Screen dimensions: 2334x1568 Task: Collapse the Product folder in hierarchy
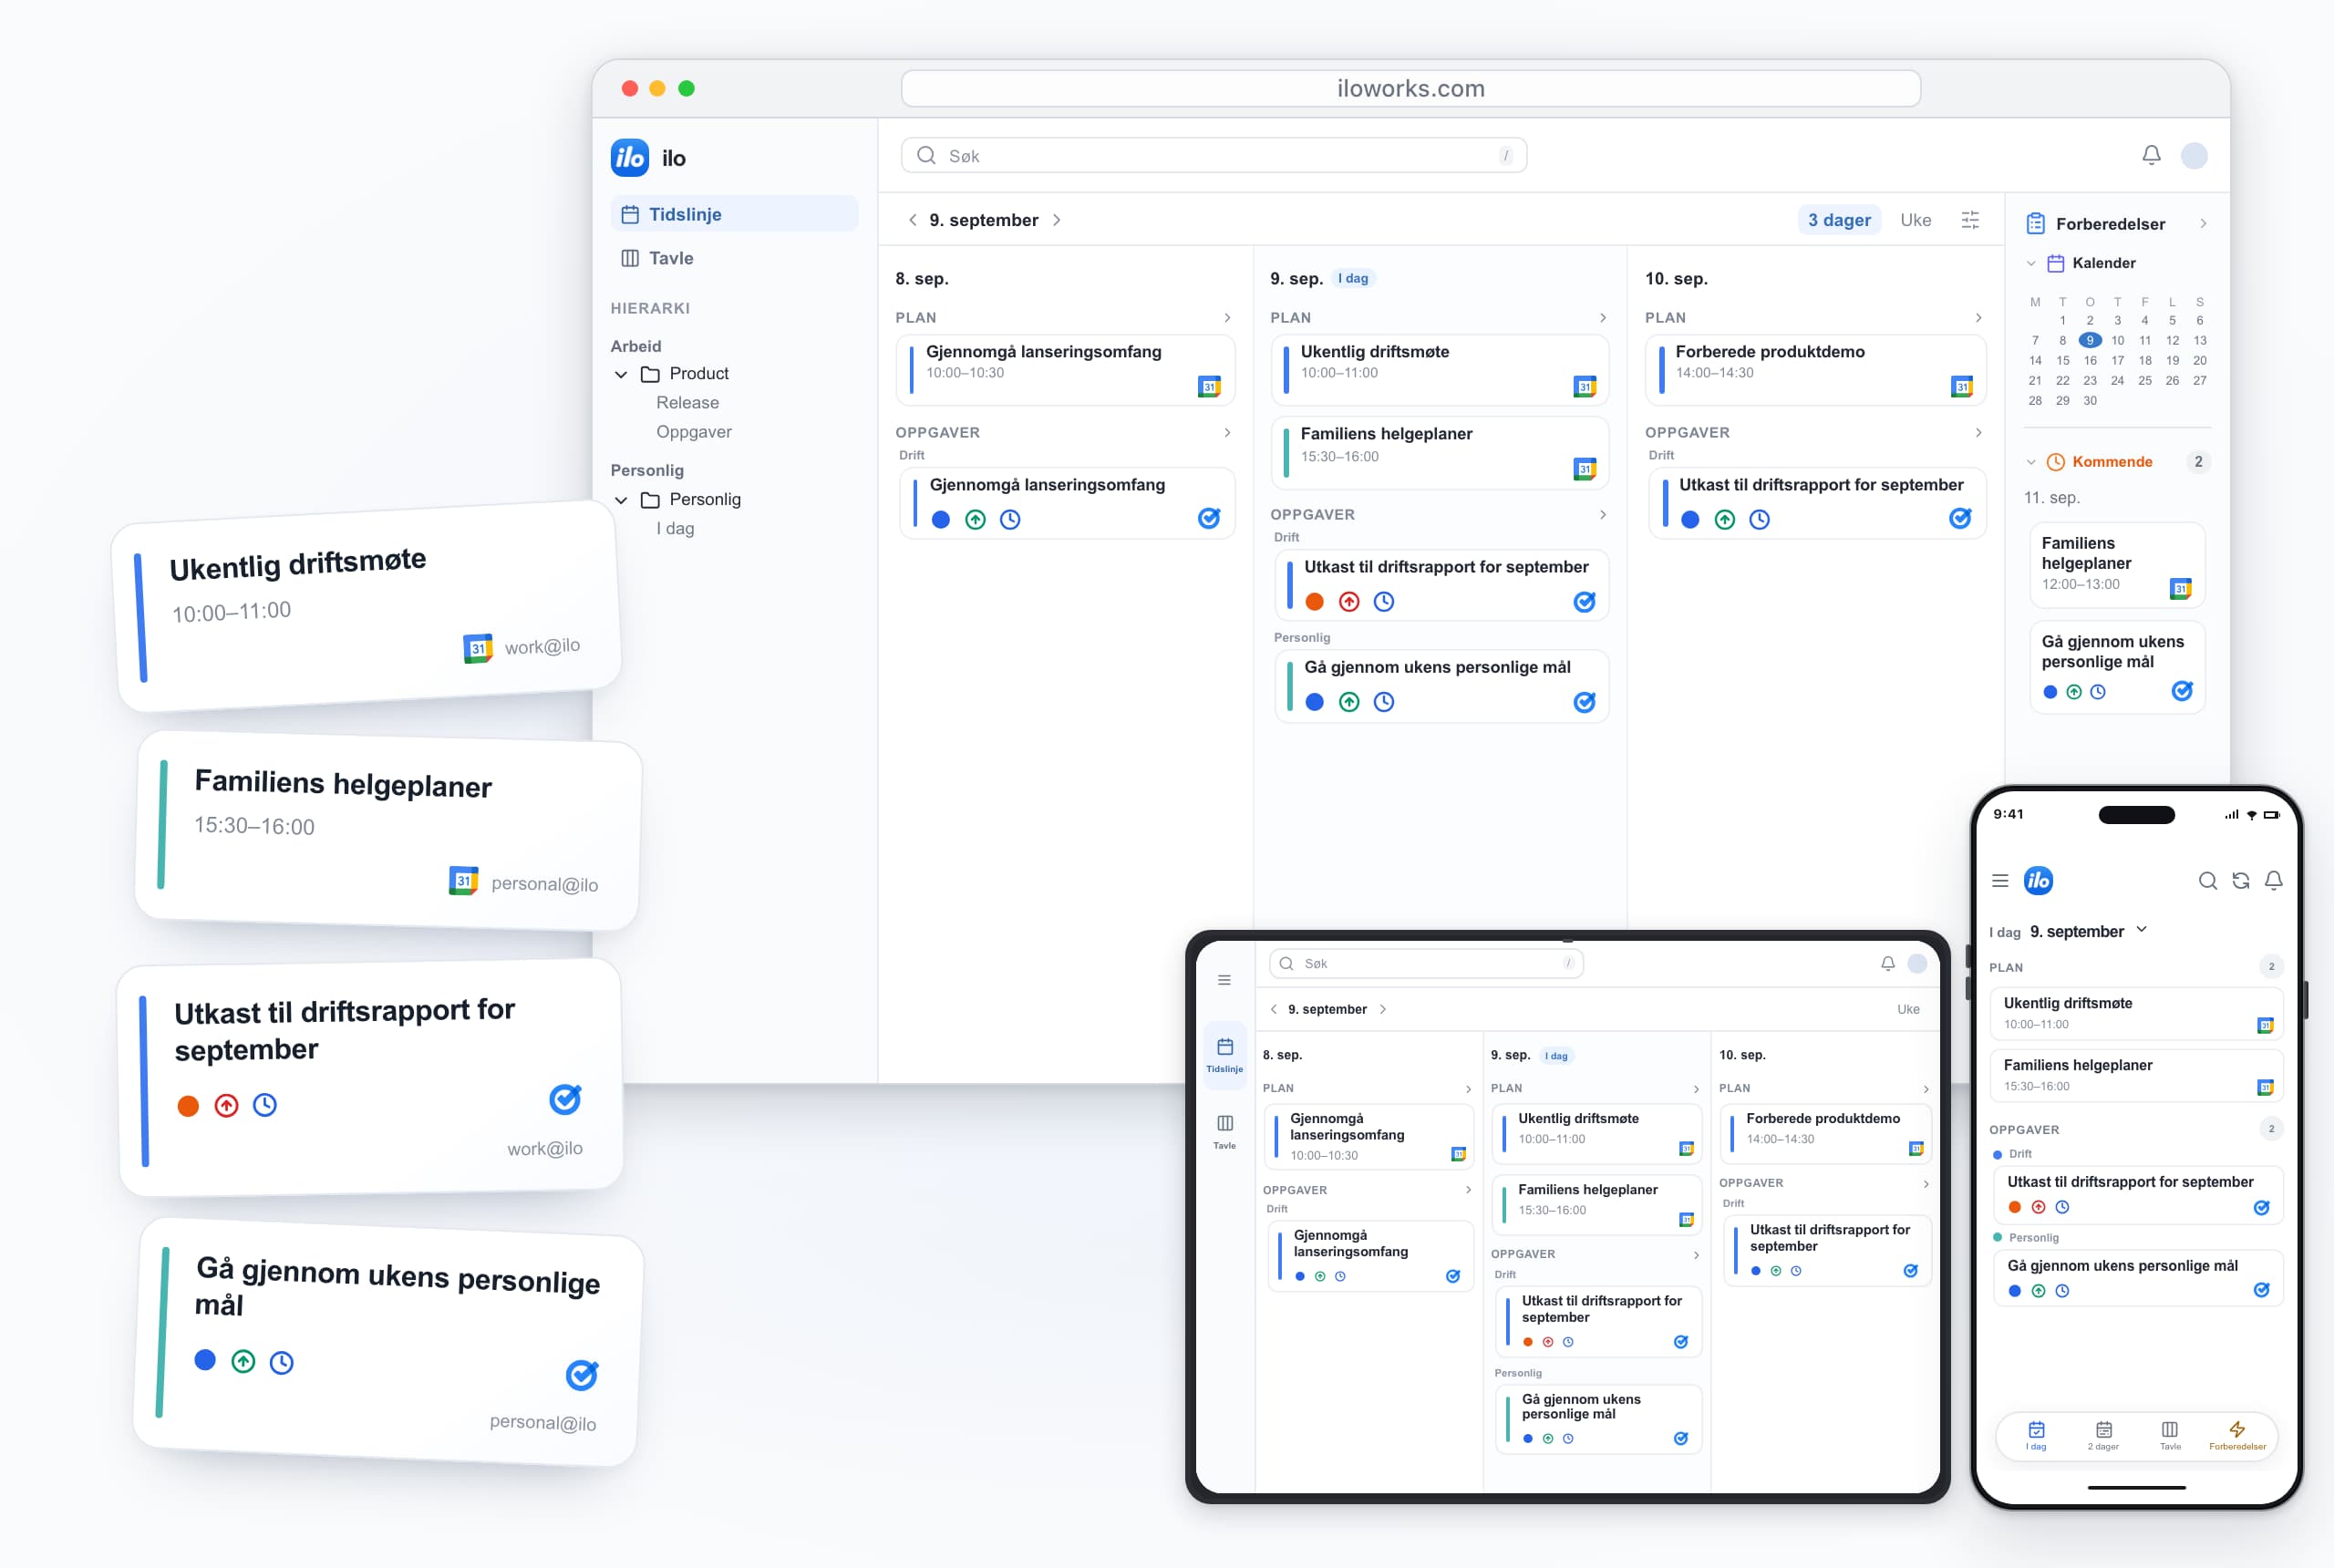pos(621,374)
